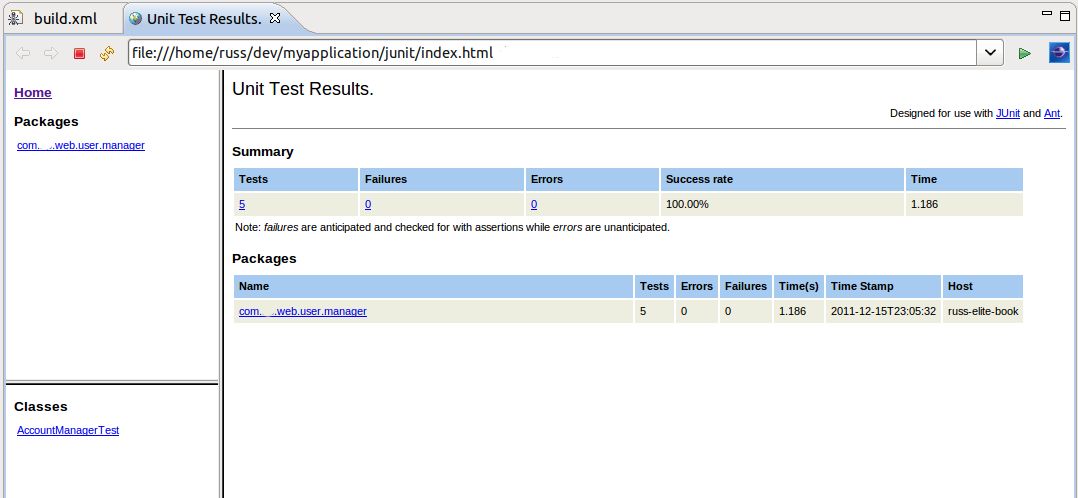
Task: Click the Failures count link in Summary
Action: [368, 204]
